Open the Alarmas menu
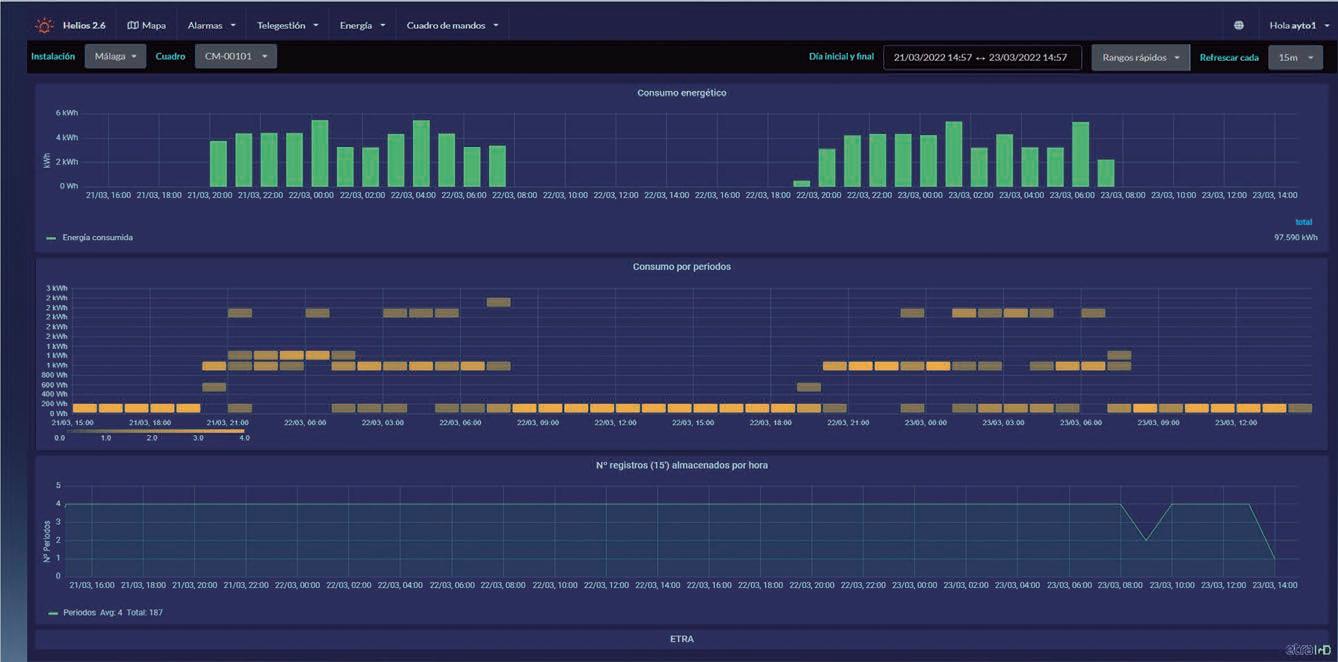1338x662 pixels. [x=212, y=25]
